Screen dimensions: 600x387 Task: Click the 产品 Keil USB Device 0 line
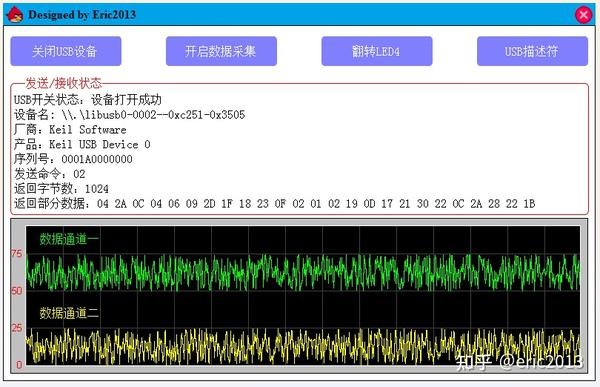click(x=82, y=145)
